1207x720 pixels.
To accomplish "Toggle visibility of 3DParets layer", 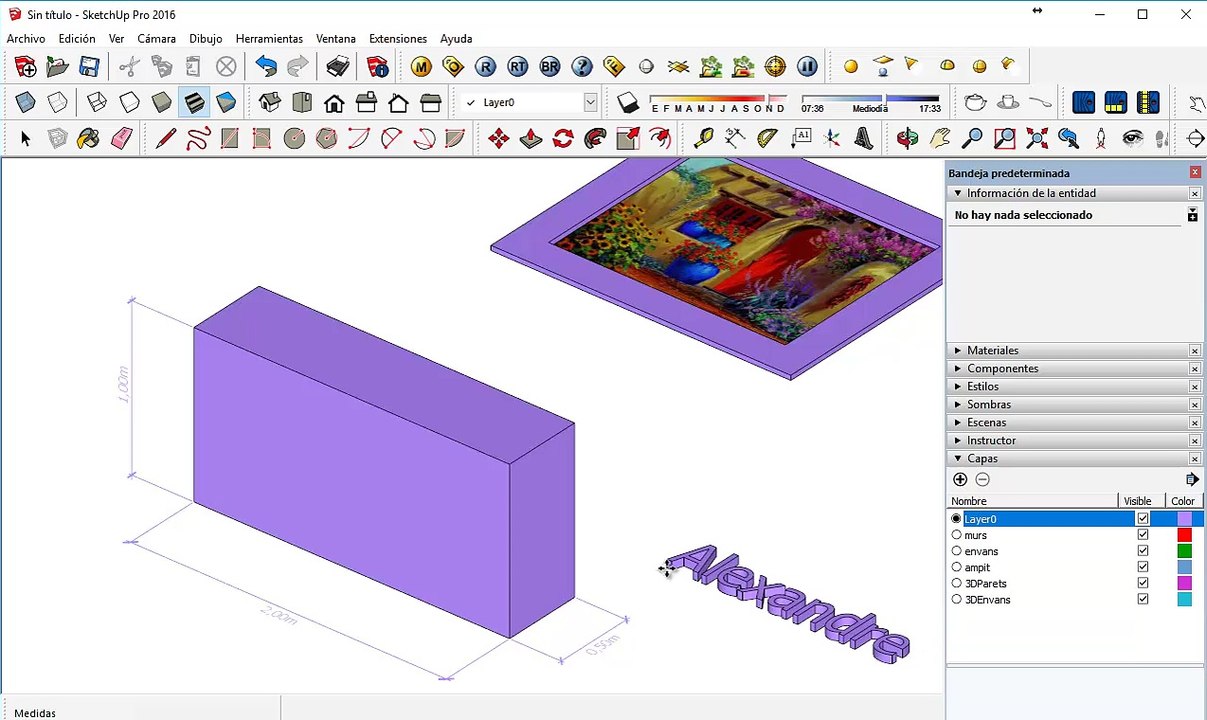I will 1143,583.
